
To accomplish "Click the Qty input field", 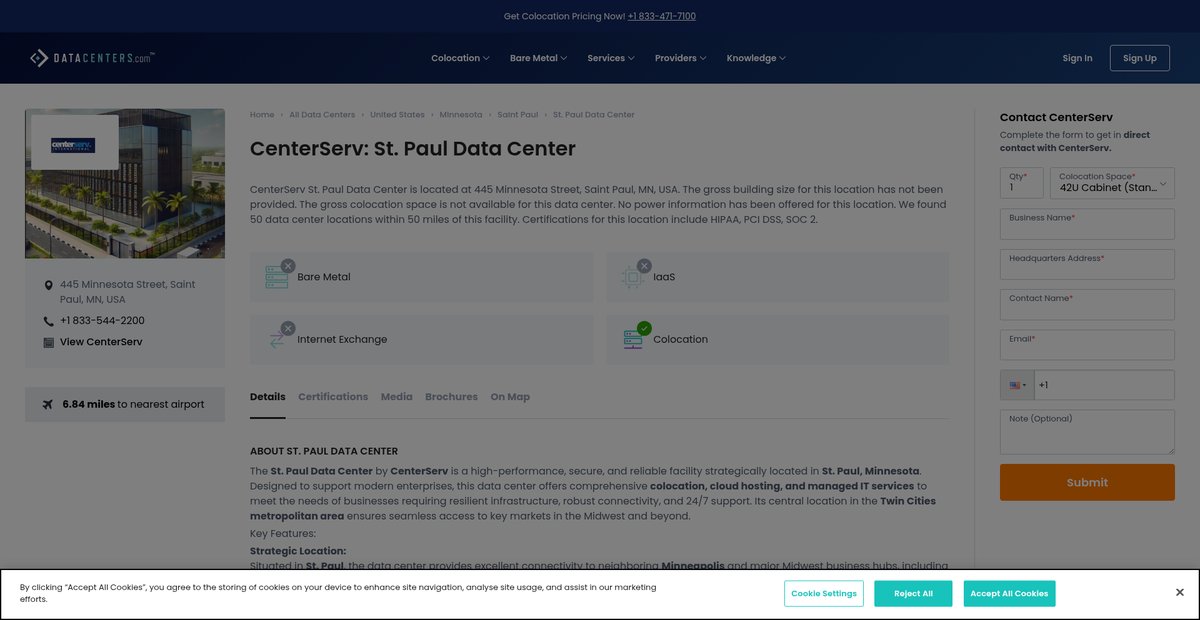I will 1022,183.
